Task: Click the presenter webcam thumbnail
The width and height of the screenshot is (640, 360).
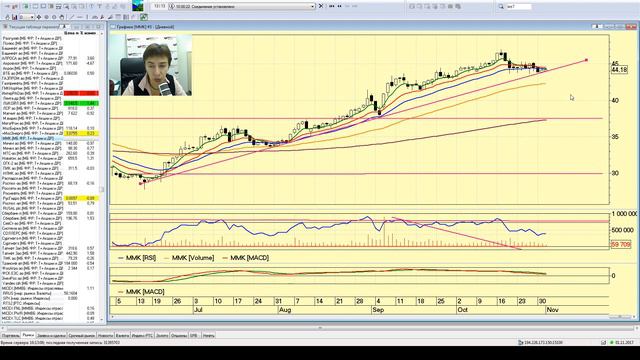Action: (x=151, y=65)
